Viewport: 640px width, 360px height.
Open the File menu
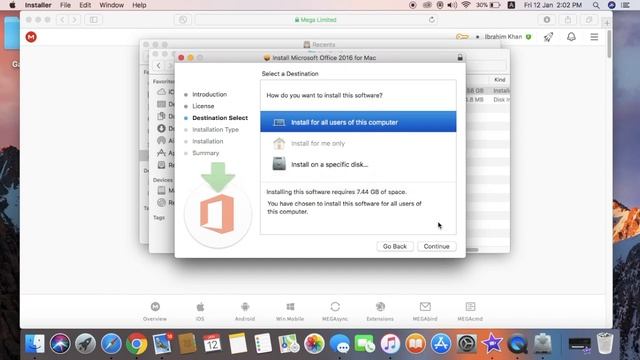pyautogui.click(x=65, y=5)
